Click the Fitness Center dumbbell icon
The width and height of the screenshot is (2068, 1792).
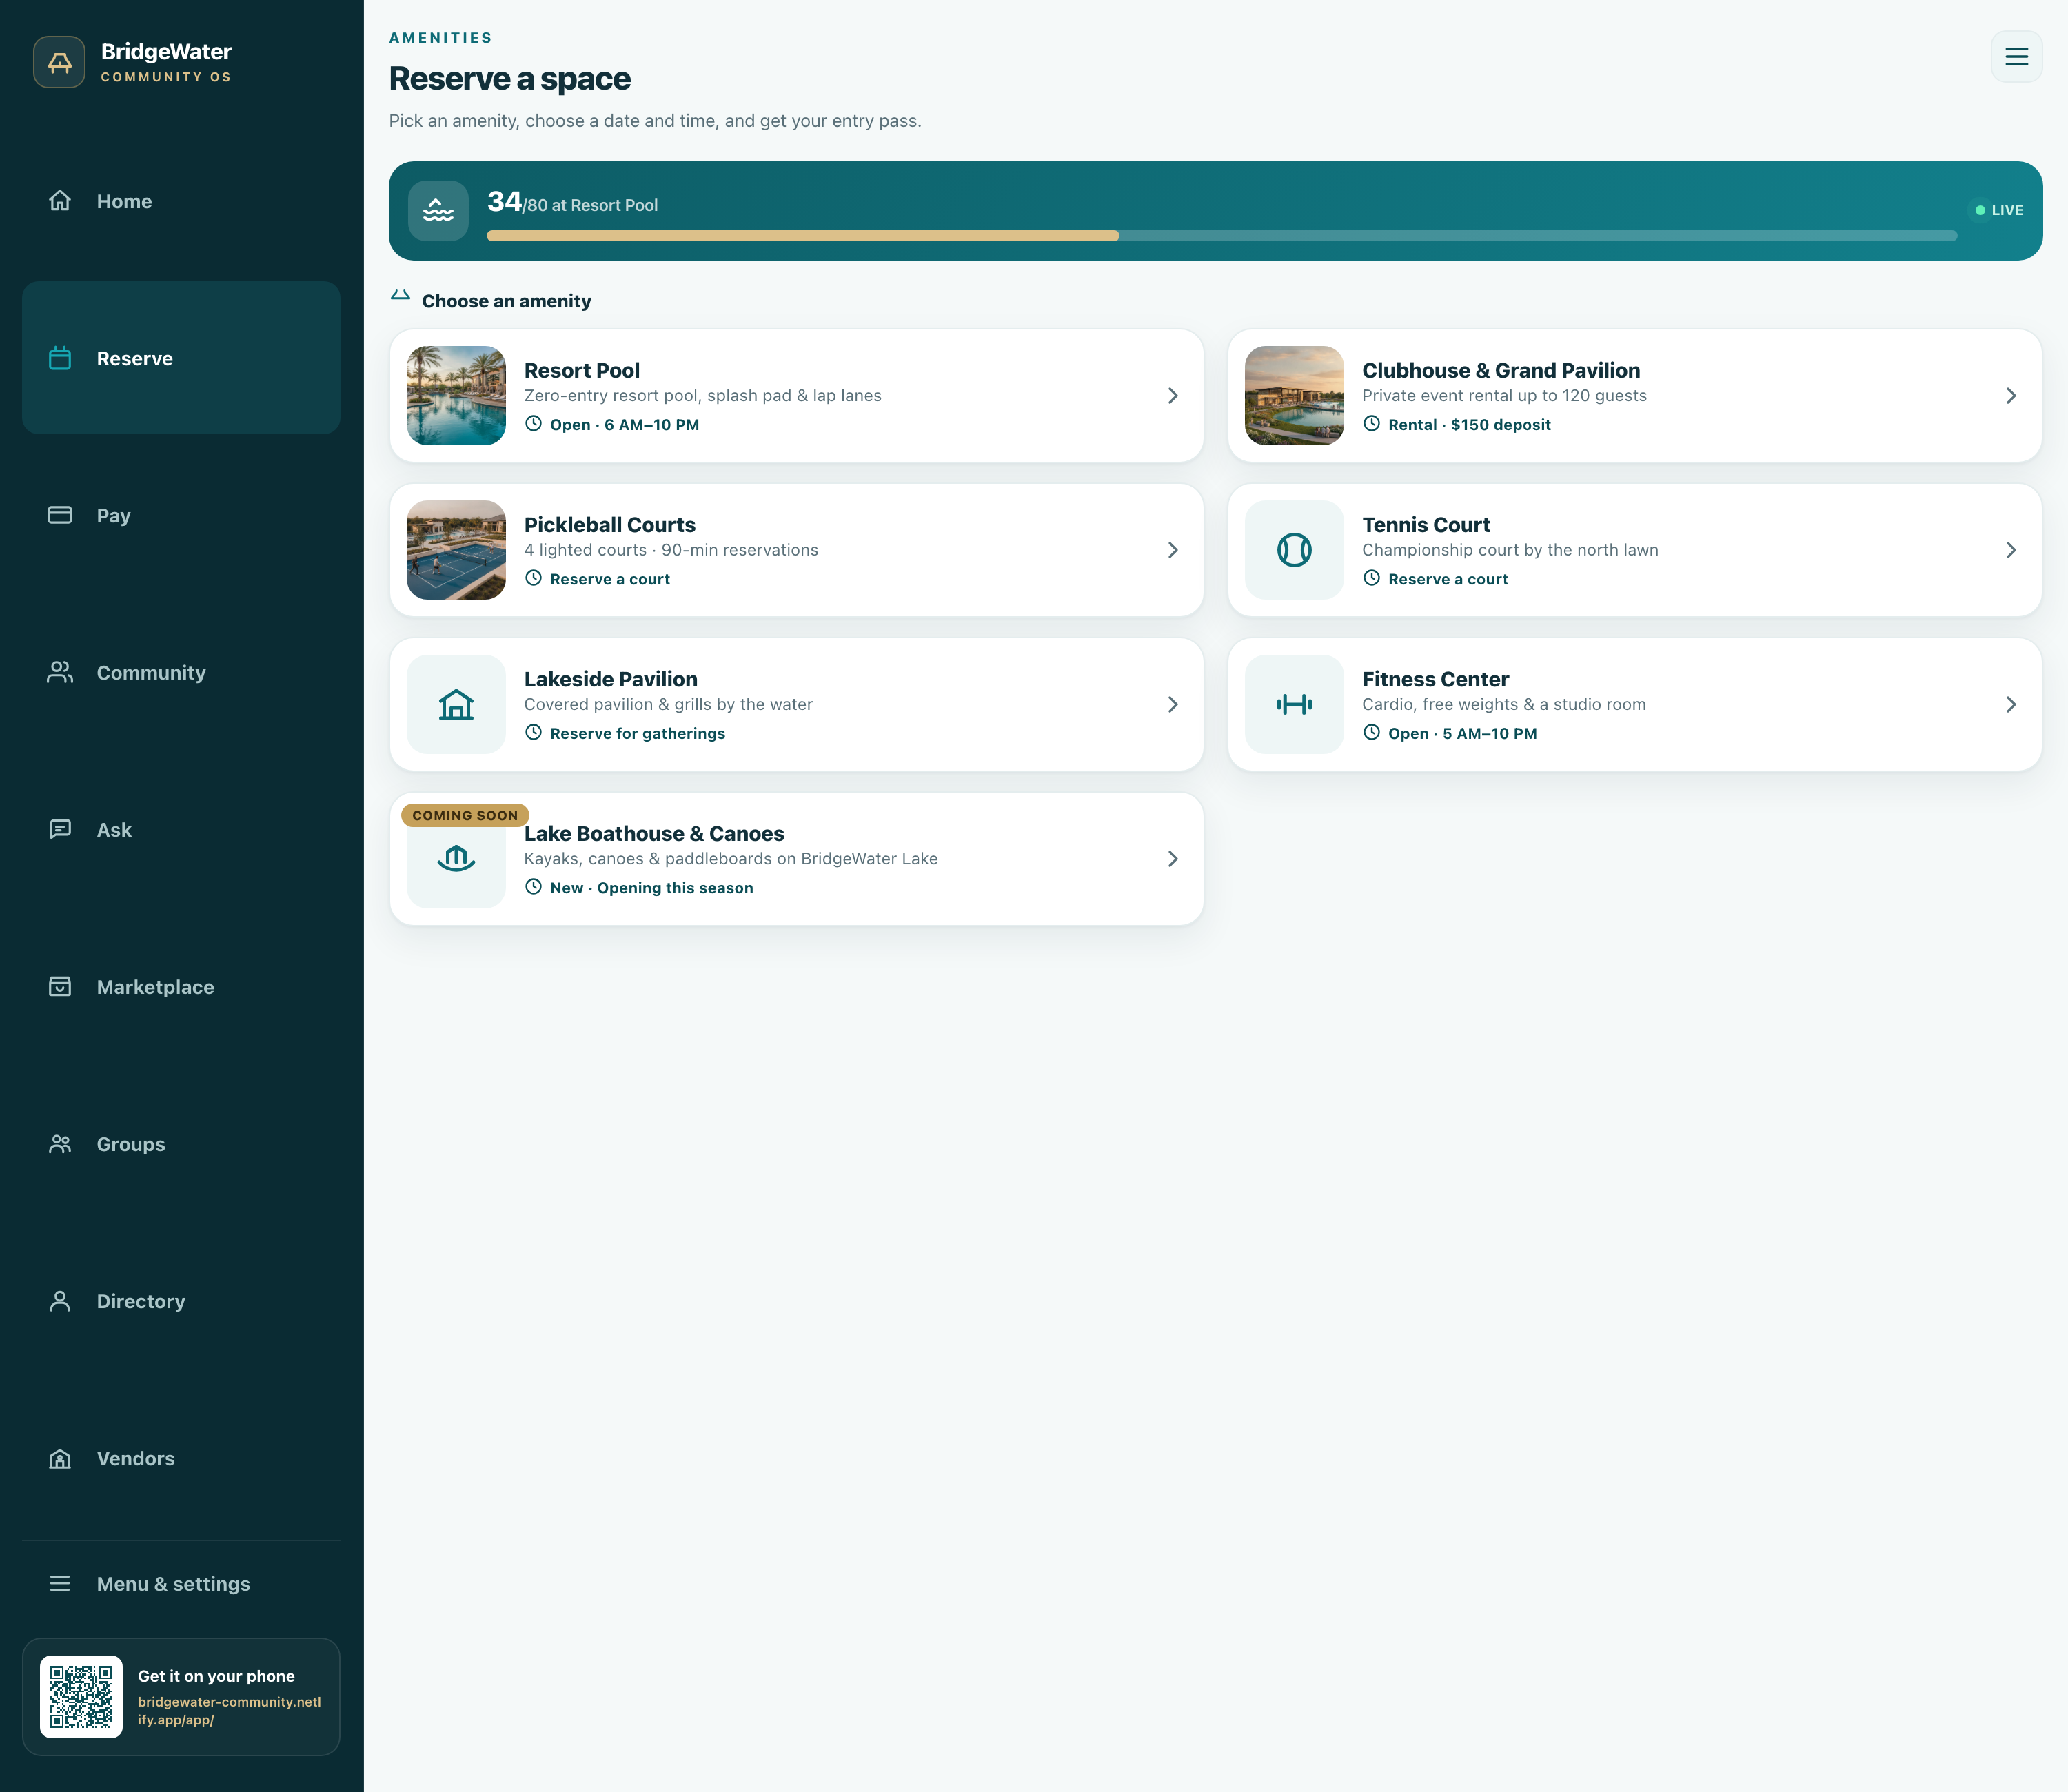click(1294, 704)
